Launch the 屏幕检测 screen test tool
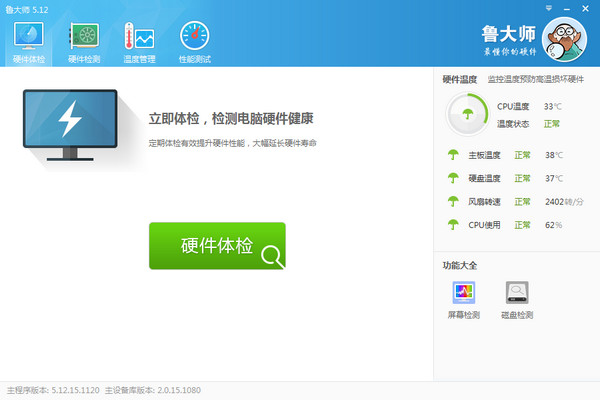600x400 pixels. 464,300
